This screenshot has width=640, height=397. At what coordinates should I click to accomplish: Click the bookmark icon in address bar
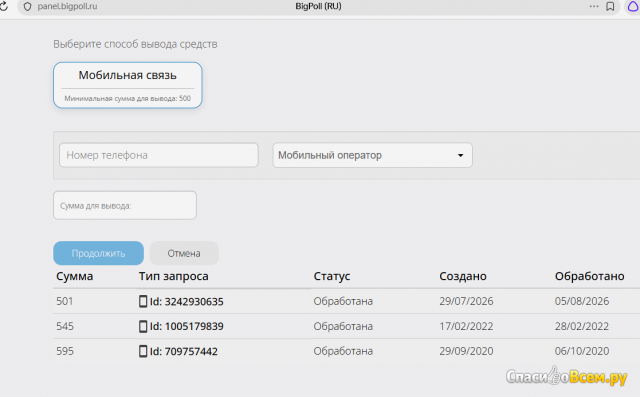pos(610,7)
